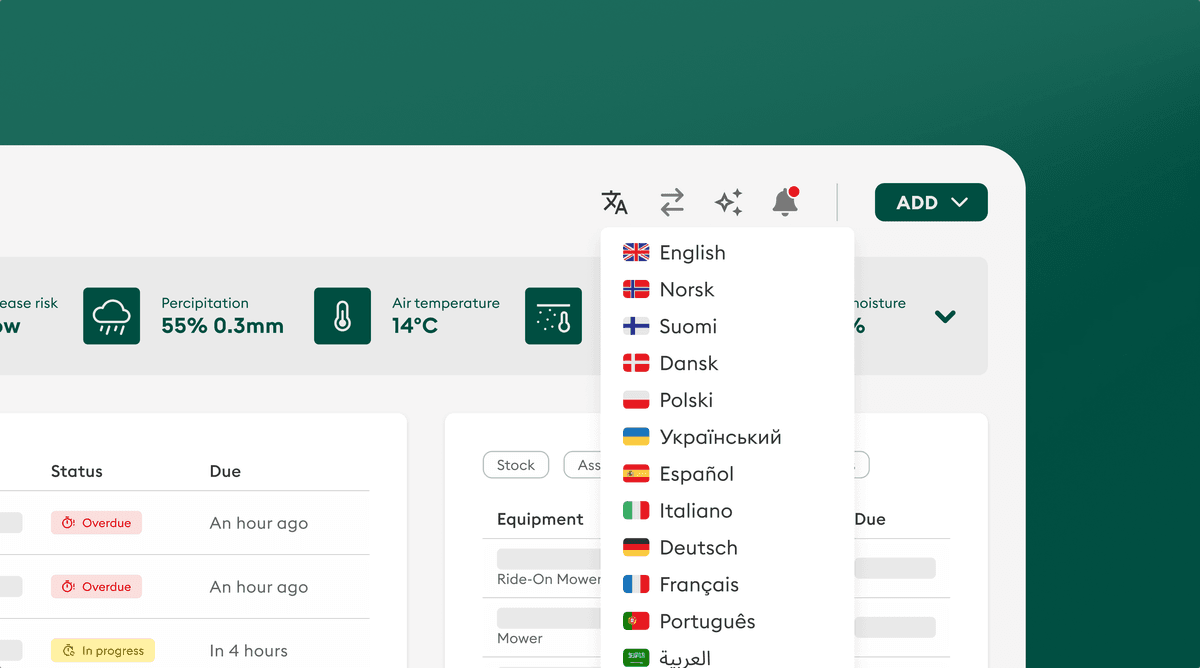Open the AI sparkles assistant icon
The width and height of the screenshot is (1200, 668).
pos(729,202)
